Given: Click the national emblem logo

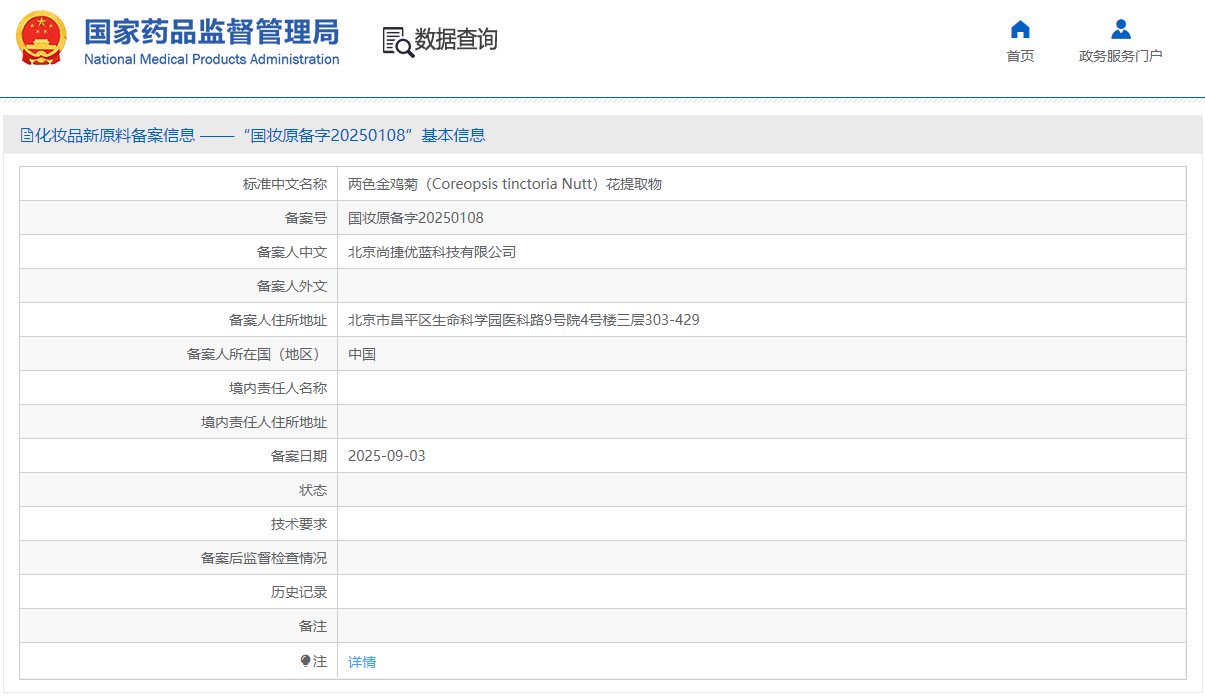Looking at the screenshot, I should click(x=42, y=40).
